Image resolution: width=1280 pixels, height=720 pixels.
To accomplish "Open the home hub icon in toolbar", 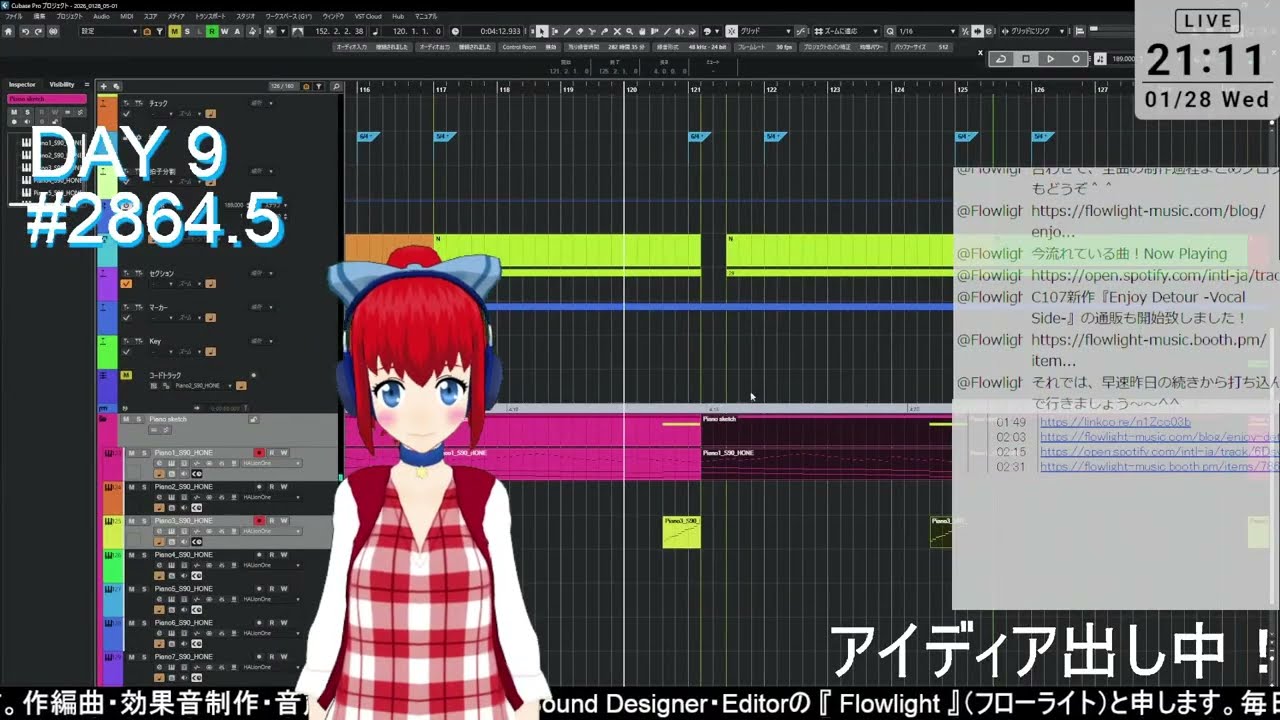I will tap(9, 31).
